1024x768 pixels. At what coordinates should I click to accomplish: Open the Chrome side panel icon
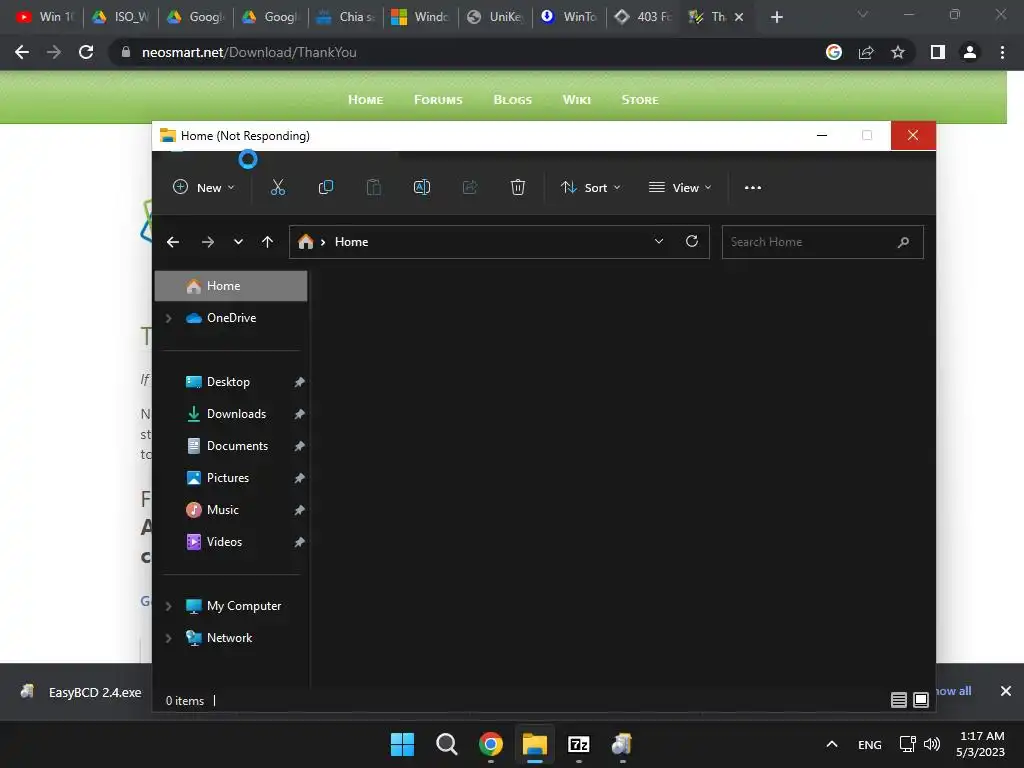click(x=938, y=52)
